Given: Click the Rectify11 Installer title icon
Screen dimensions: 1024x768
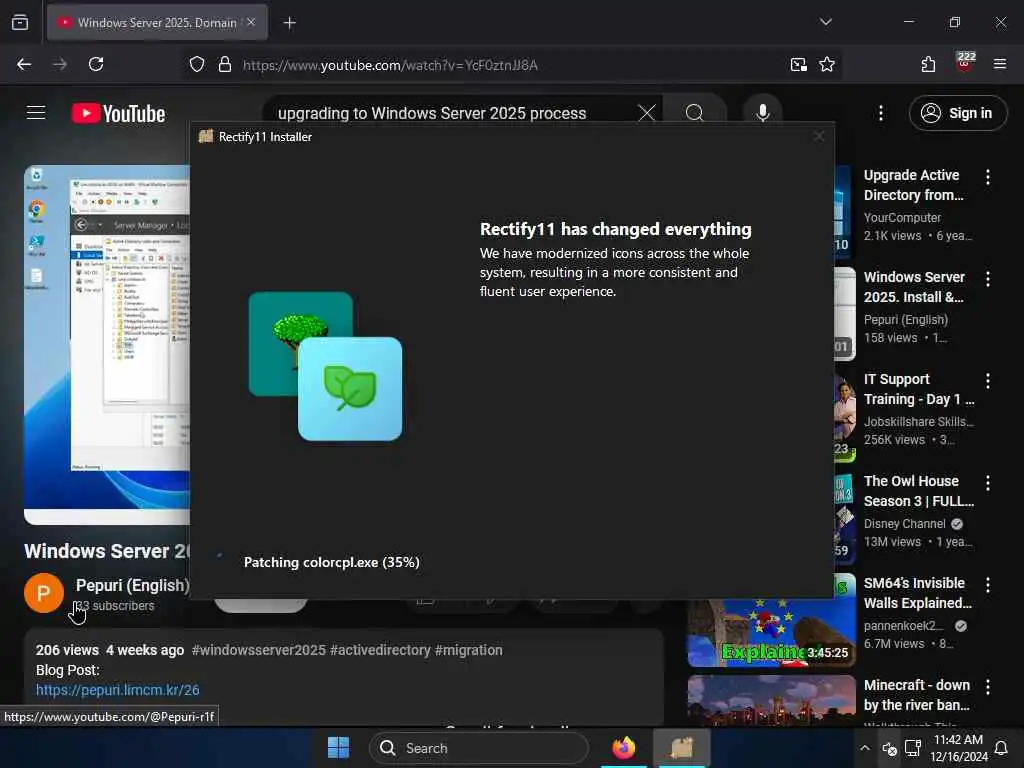Looking at the screenshot, I should pos(206,136).
